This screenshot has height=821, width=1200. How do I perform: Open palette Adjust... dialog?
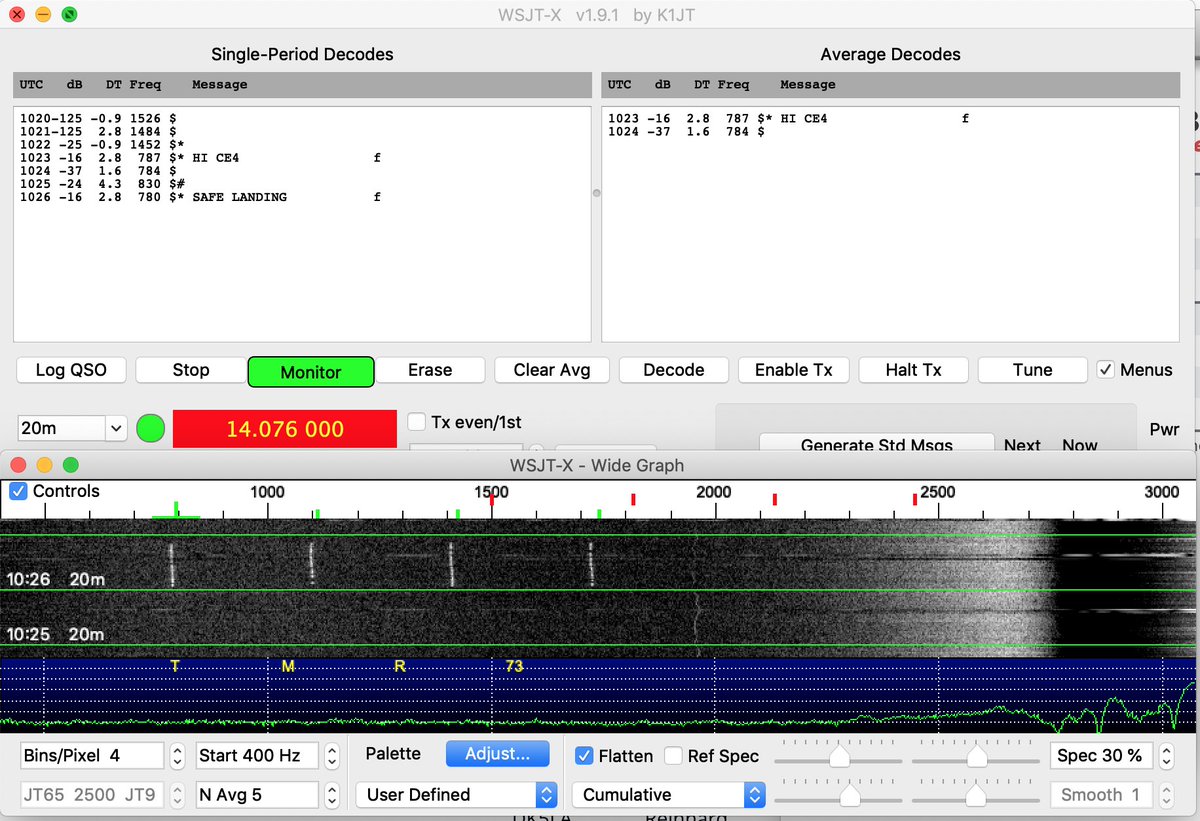(x=497, y=753)
